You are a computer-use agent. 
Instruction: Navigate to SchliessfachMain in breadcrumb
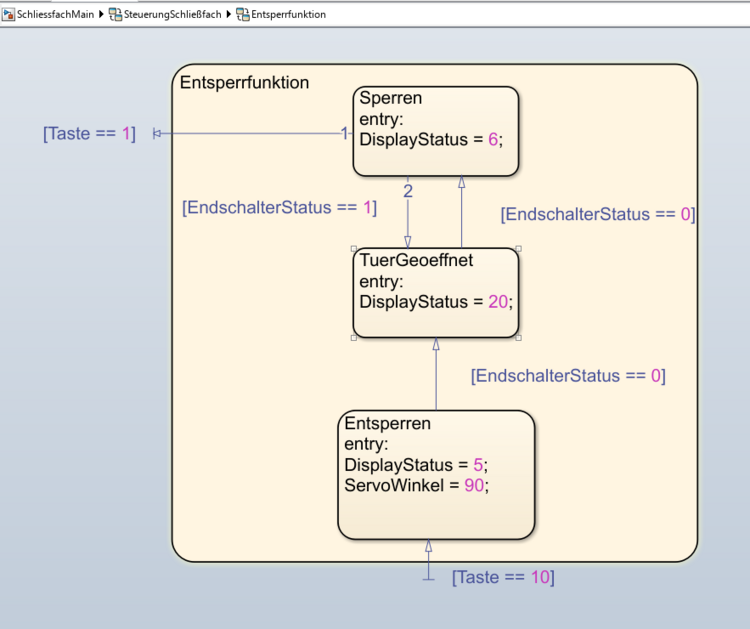point(55,15)
